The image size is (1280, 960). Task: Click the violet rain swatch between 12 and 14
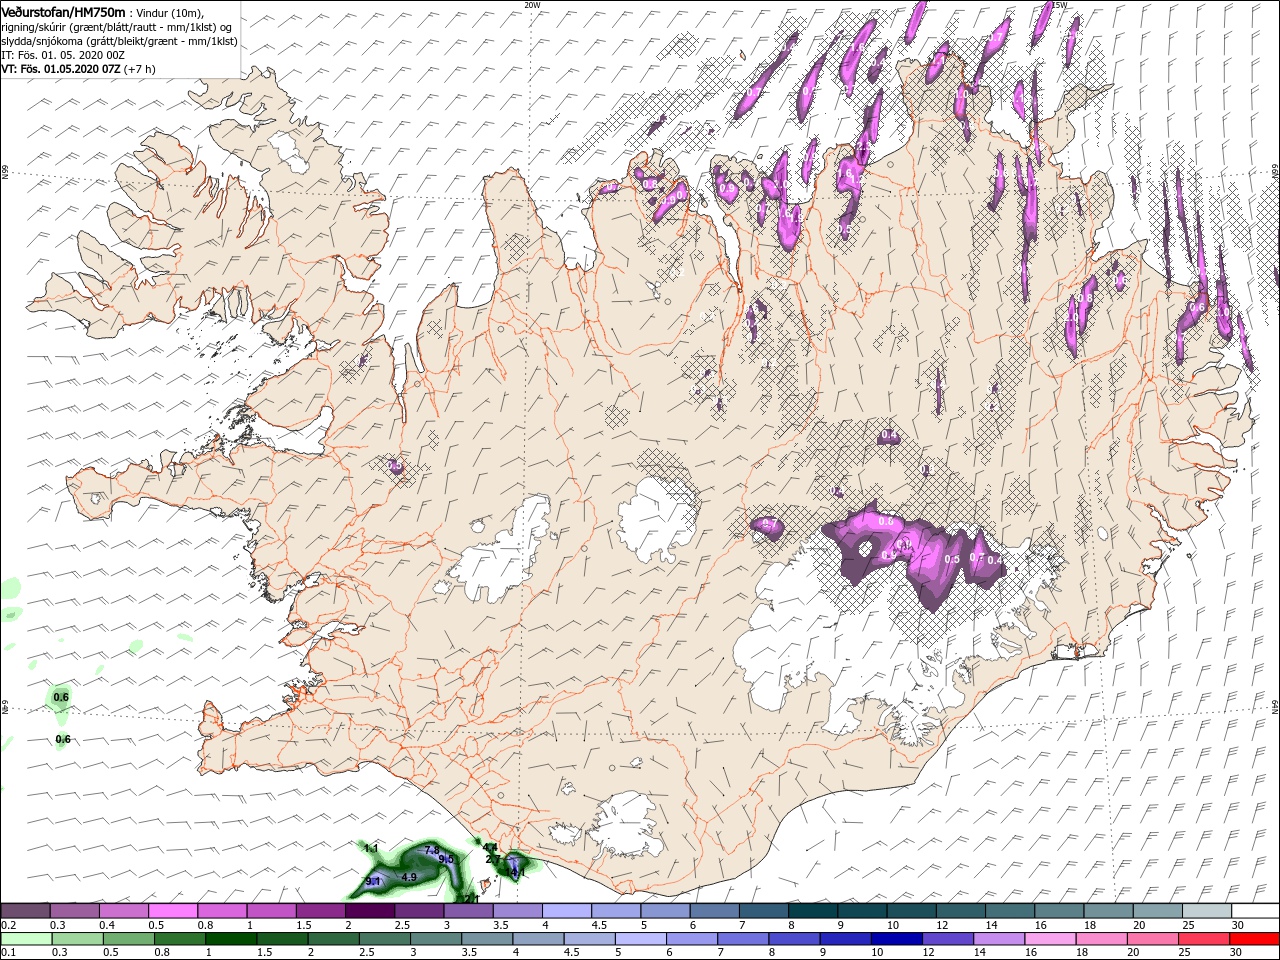(x=949, y=939)
